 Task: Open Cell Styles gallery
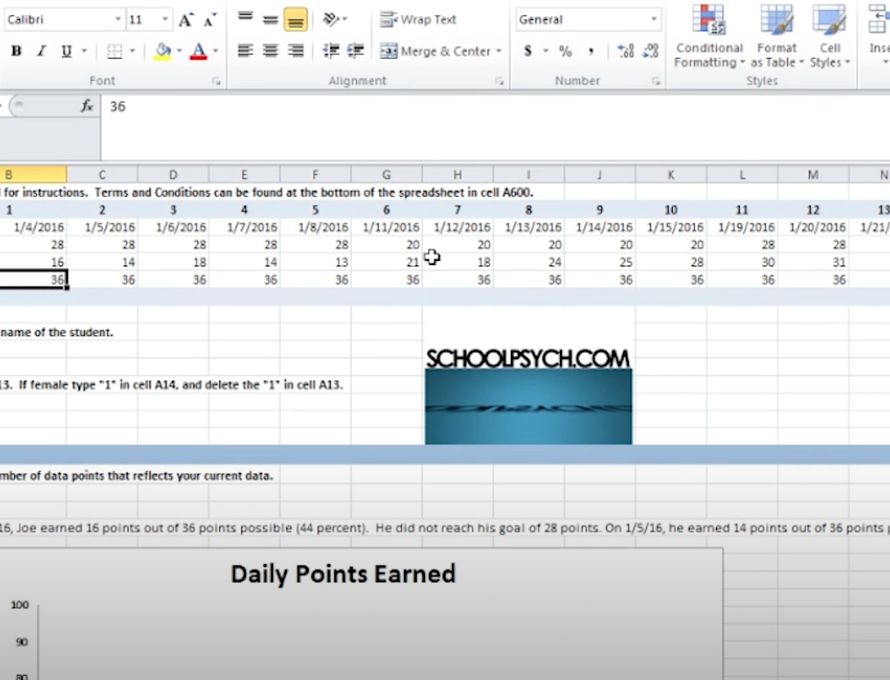coord(829,36)
